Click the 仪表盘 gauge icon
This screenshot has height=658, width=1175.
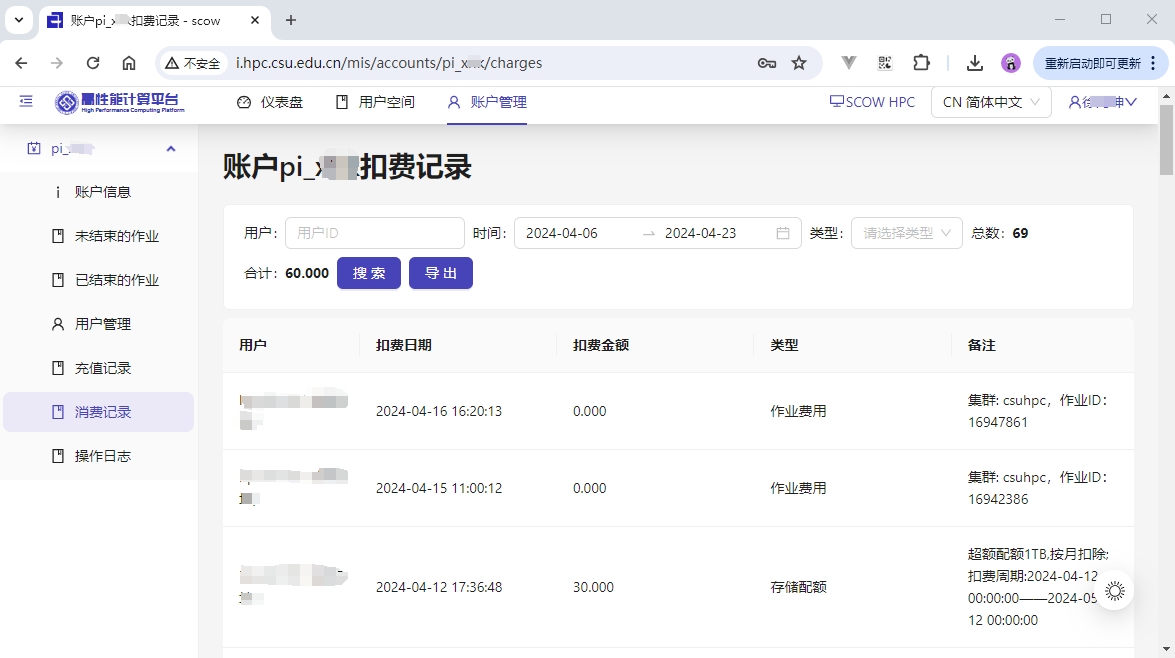[x=244, y=102]
